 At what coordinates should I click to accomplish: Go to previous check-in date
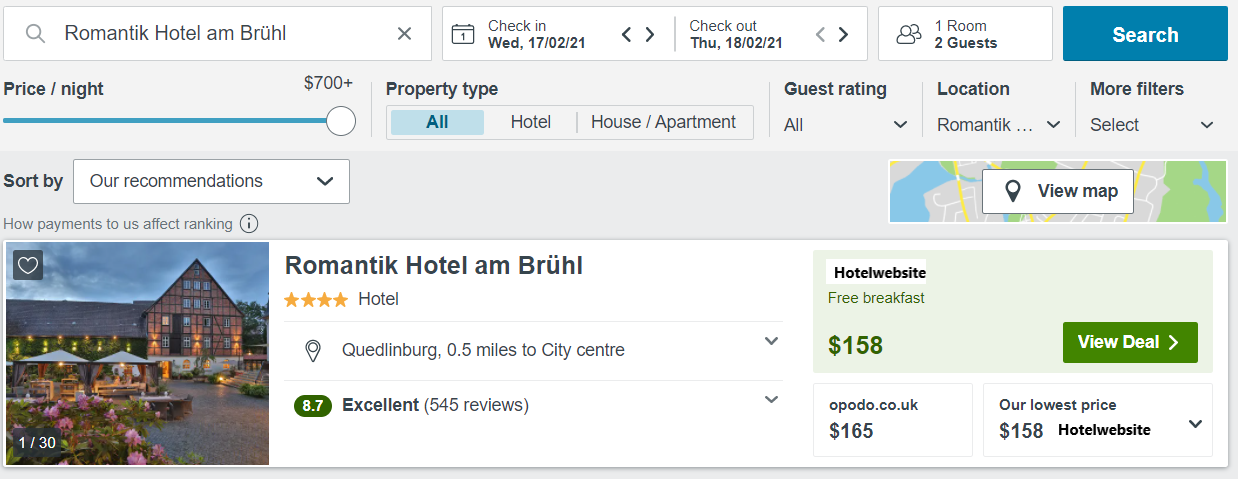pyautogui.click(x=627, y=34)
